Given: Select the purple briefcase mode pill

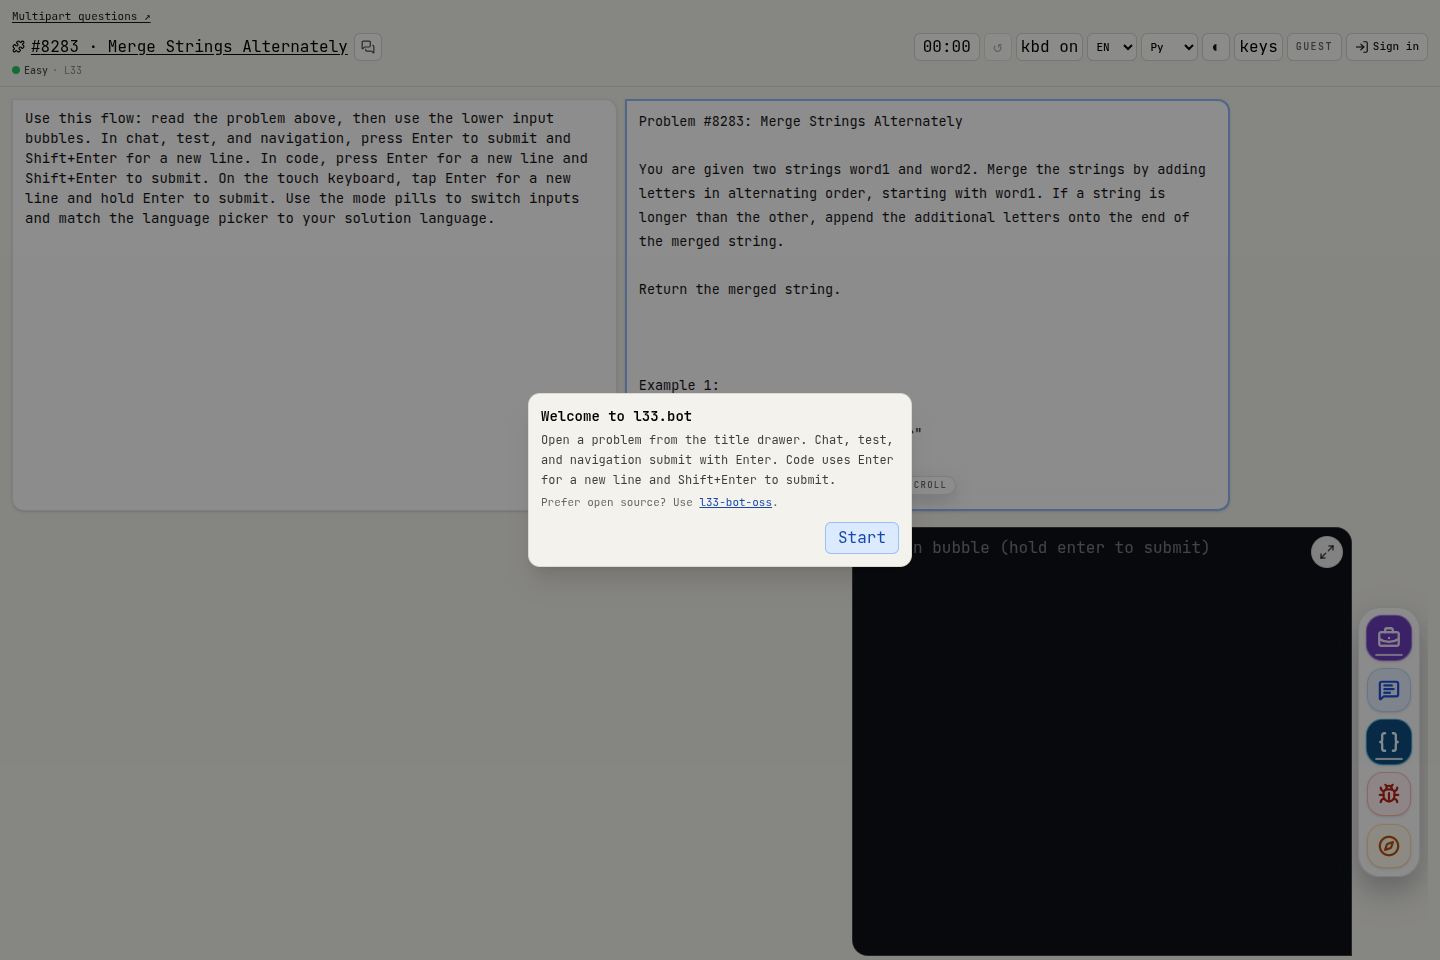Looking at the screenshot, I should point(1389,638).
